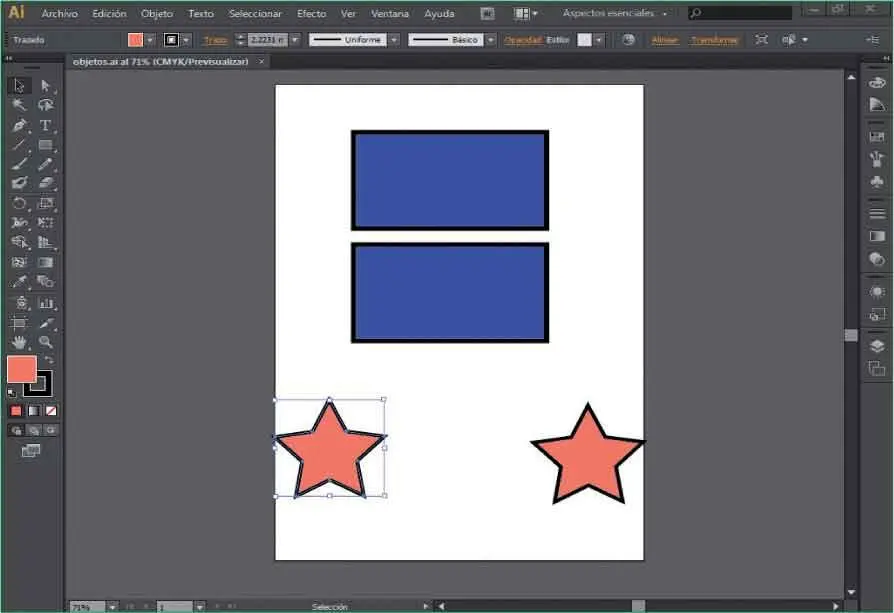The height and width of the screenshot is (613, 894).
Task: Expand stroke weight dropdown
Action: 295,40
